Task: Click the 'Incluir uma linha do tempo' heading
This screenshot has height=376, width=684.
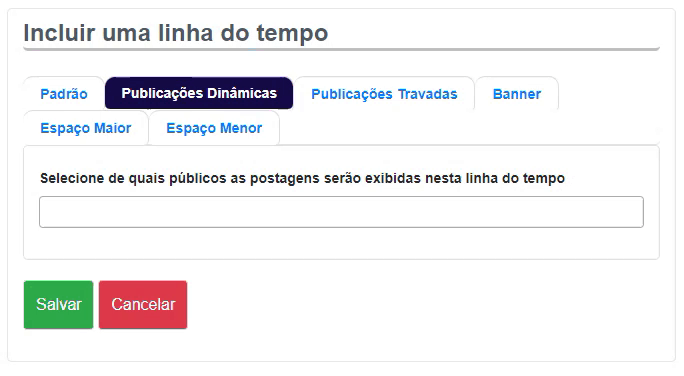Action: point(175,33)
